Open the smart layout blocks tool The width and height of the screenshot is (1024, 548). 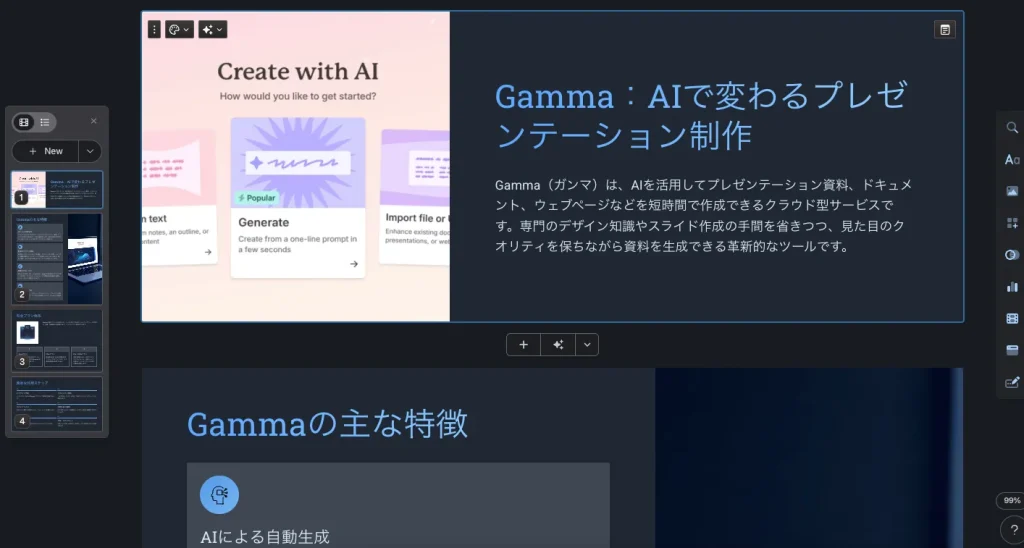(1012, 223)
